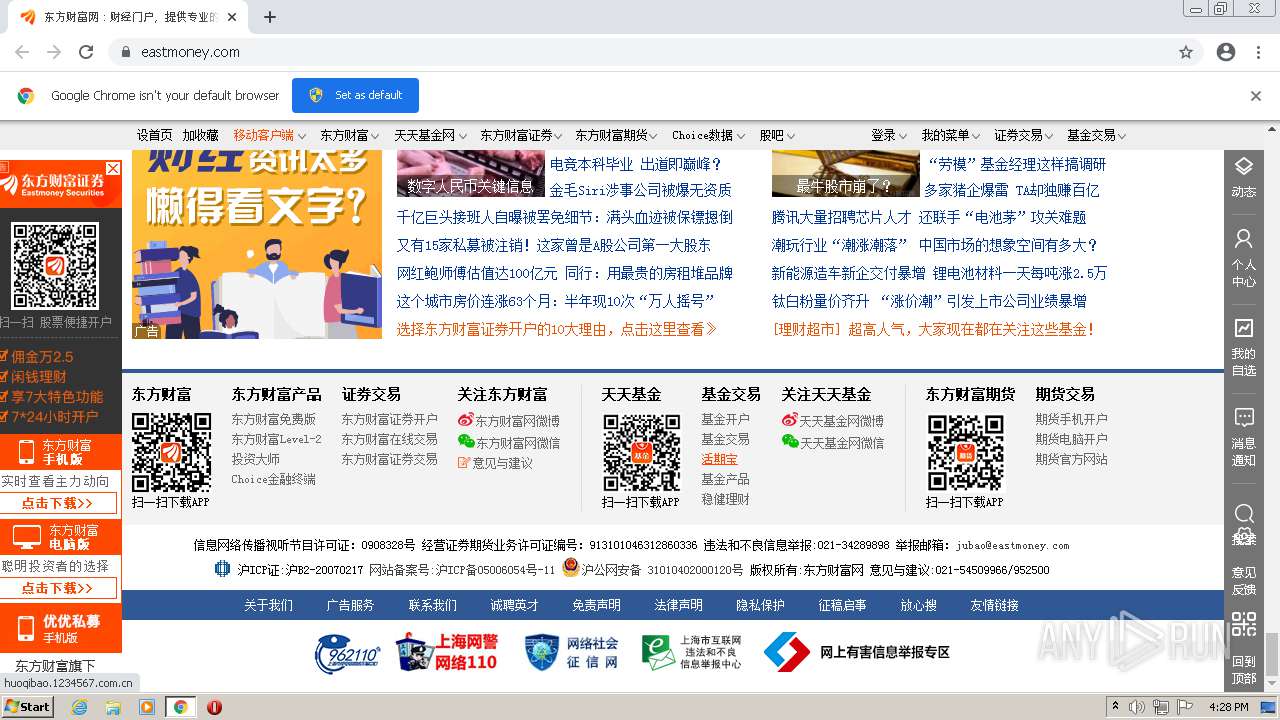Open 友情链接 footer link

[x=994, y=605]
